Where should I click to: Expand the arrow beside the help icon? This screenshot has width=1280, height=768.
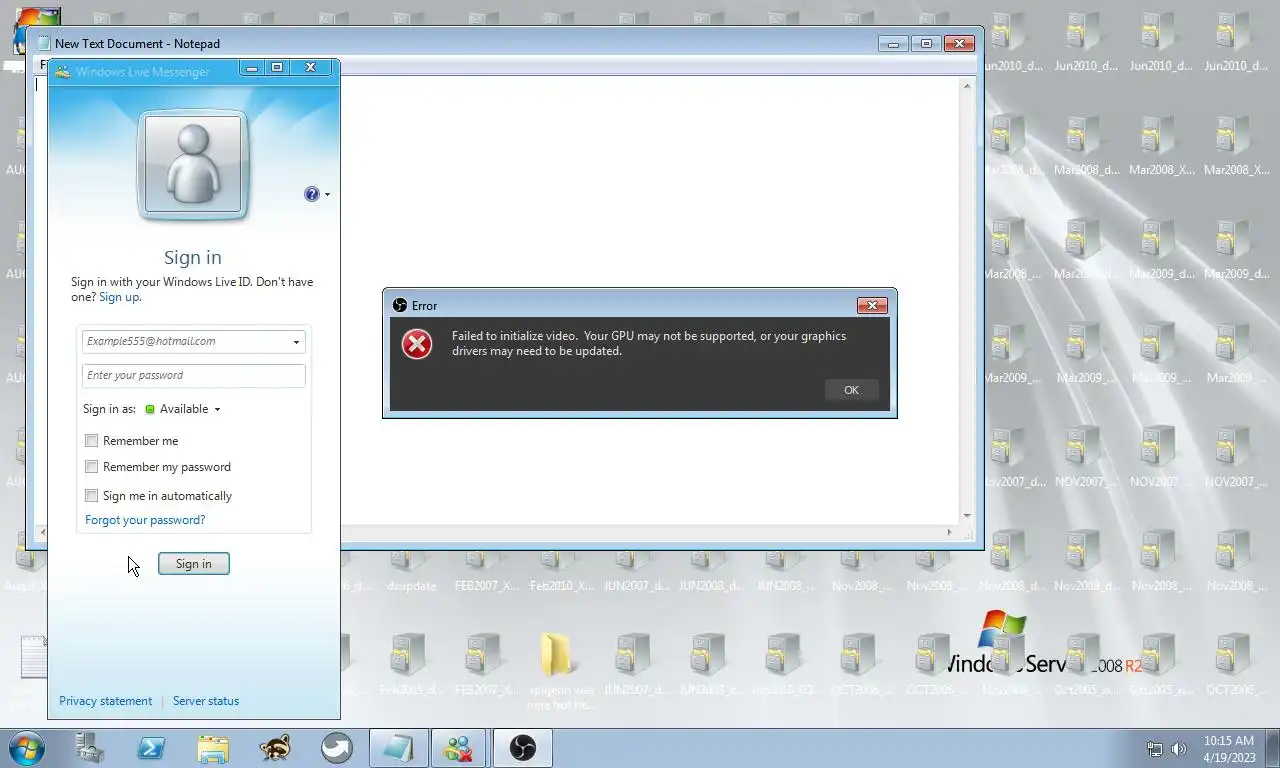tap(327, 194)
